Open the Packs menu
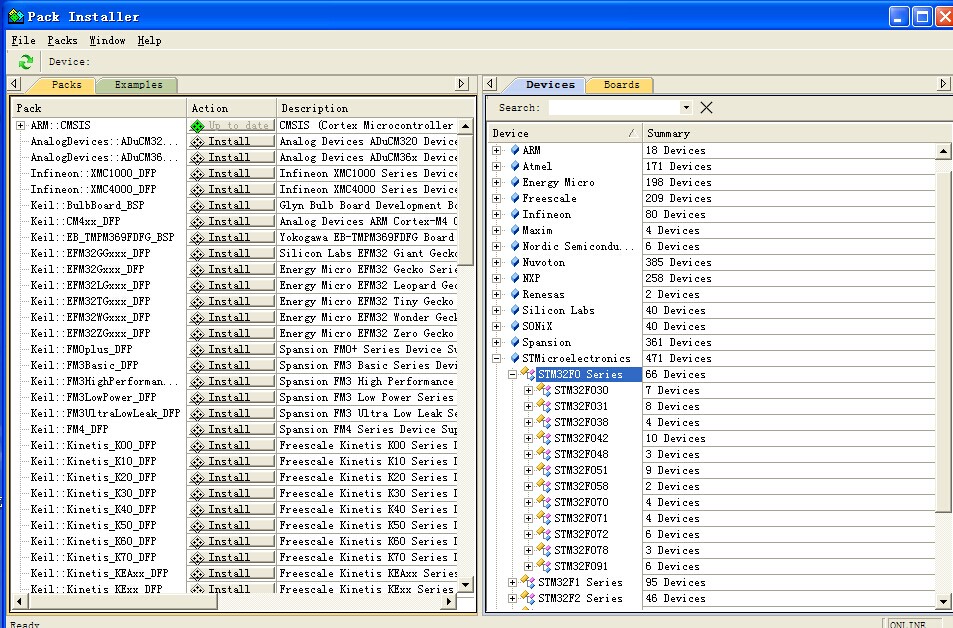The image size is (953, 628). [63, 40]
